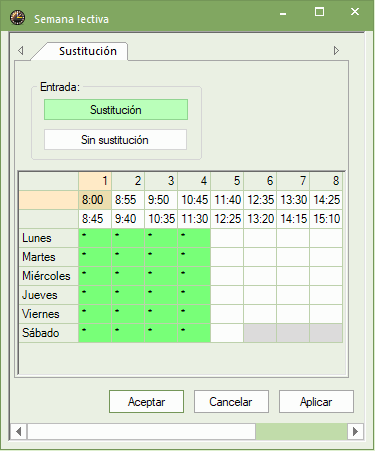
Task: Click the 8:55 start time cell
Action: [128, 200]
